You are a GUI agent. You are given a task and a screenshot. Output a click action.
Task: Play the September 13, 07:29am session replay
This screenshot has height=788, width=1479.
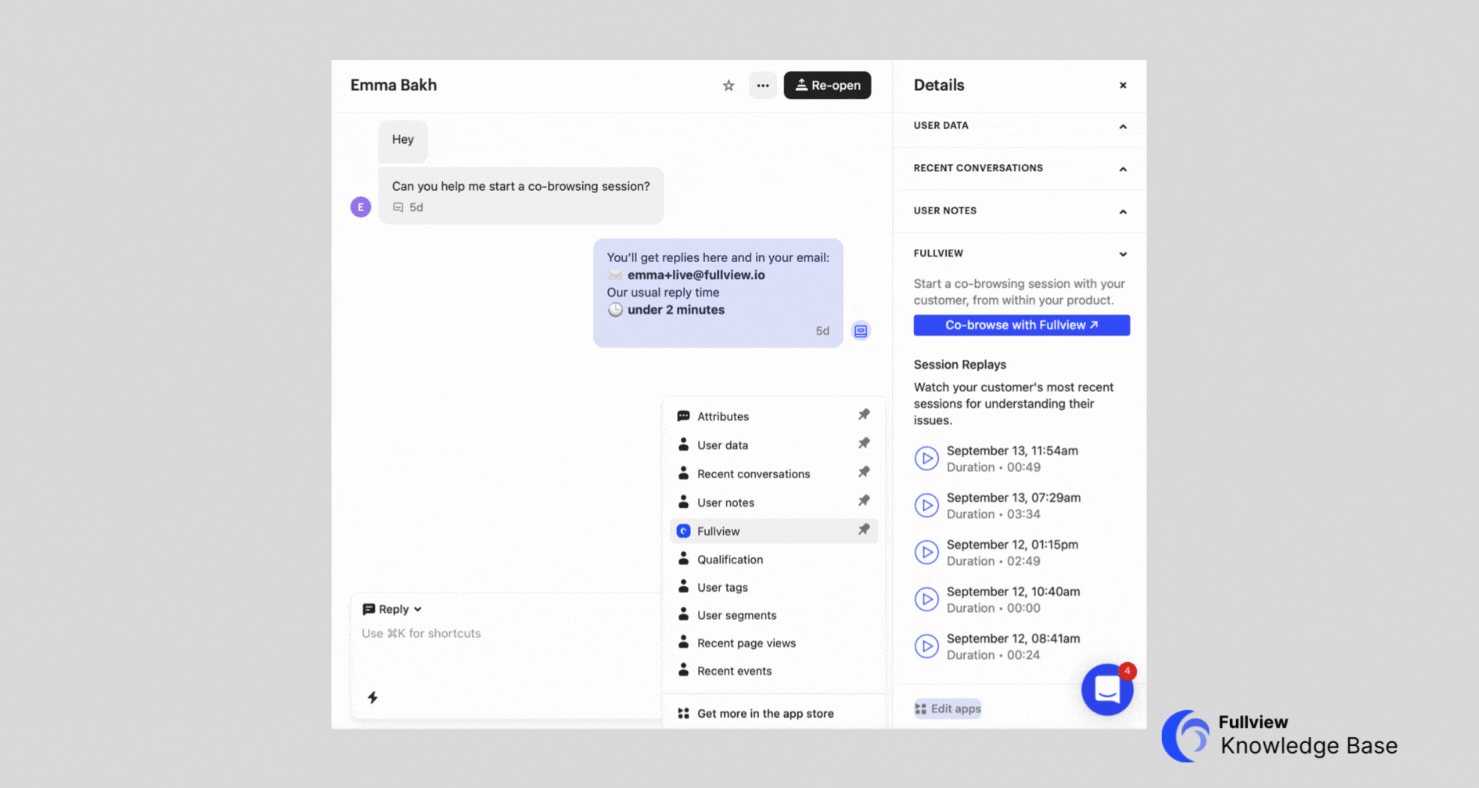click(927, 506)
